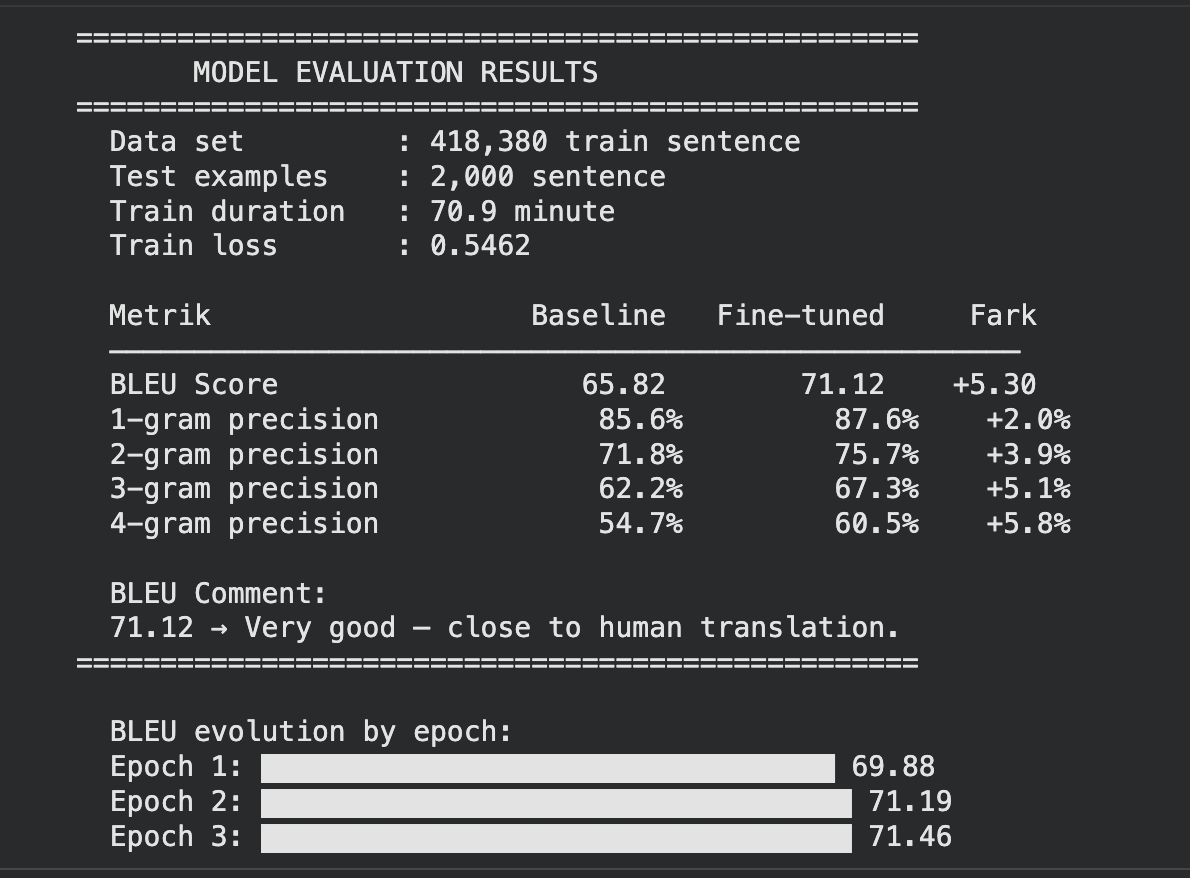The height and width of the screenshot is (878, 1190).
Task: Click the MODEL EVALUATION RESULTS heading
Action: (x=395, y=73)
